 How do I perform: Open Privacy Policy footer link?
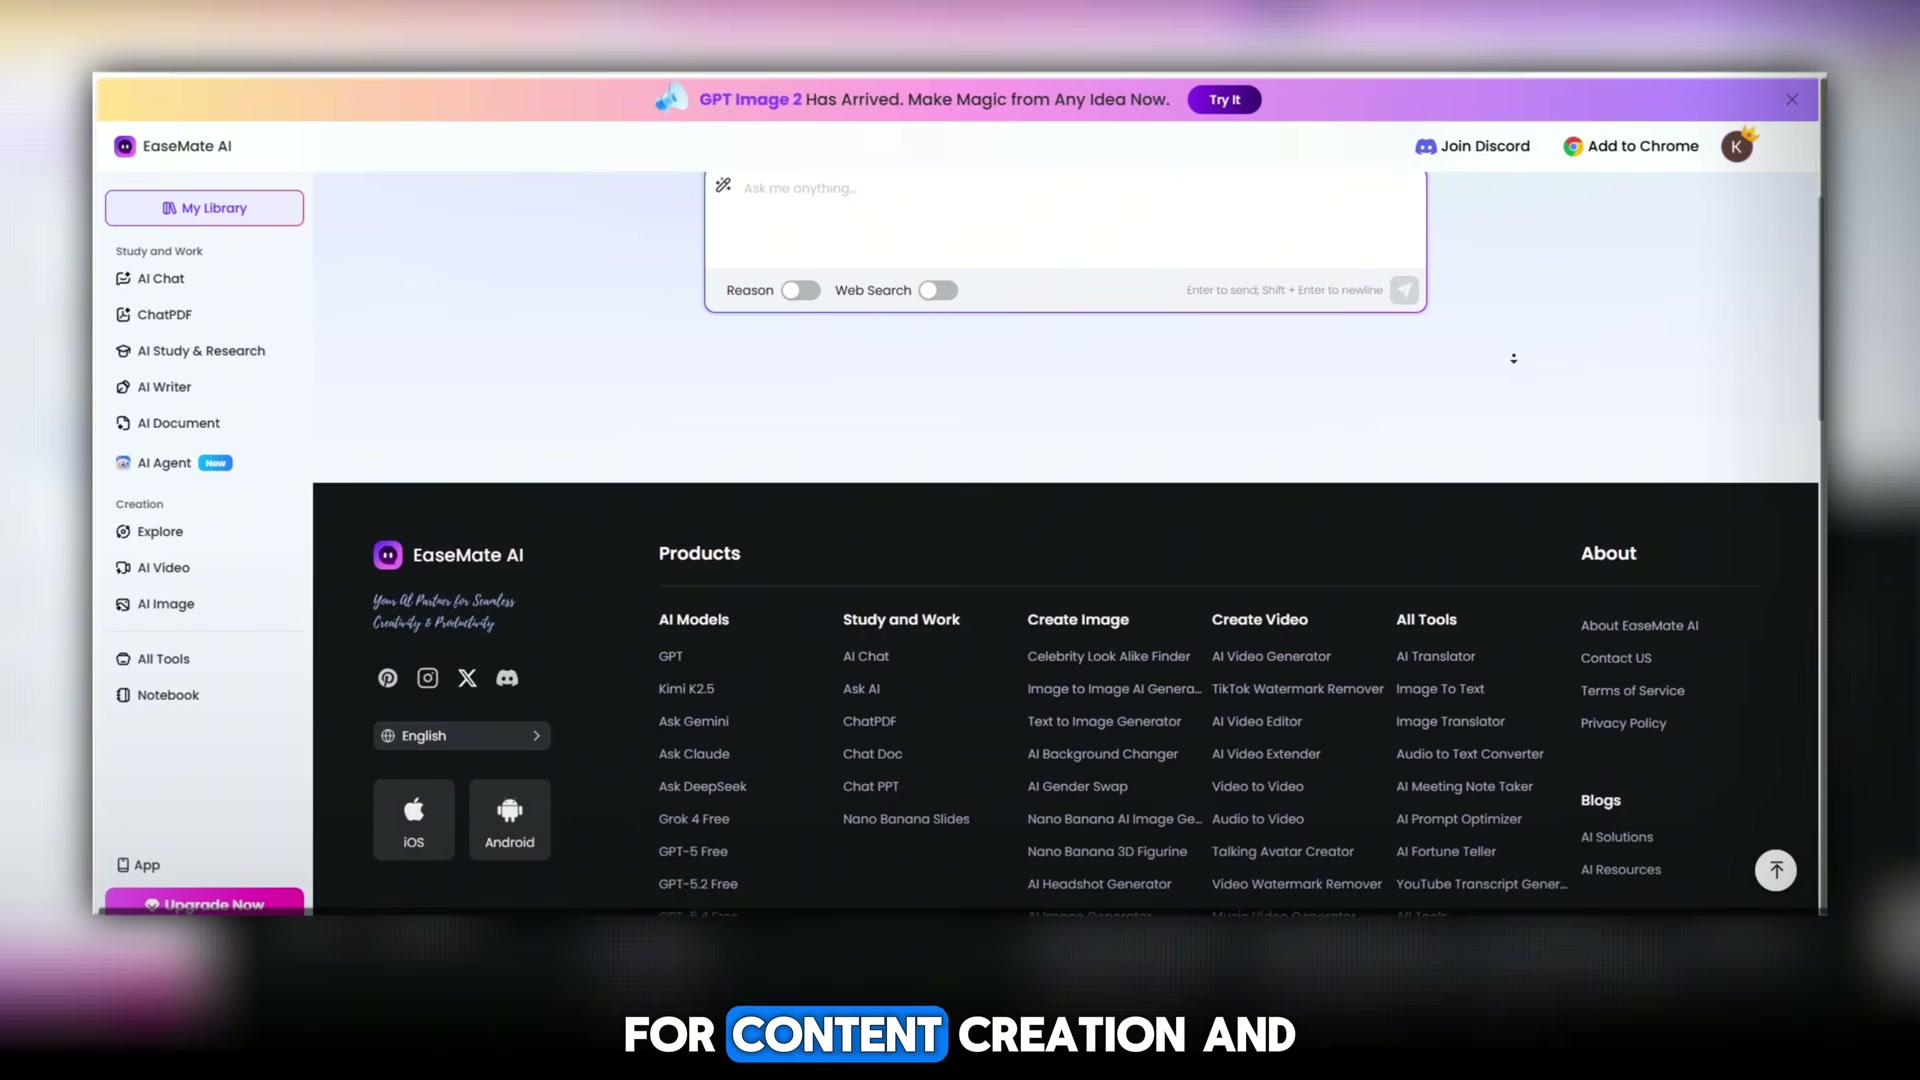[1624, 723]
